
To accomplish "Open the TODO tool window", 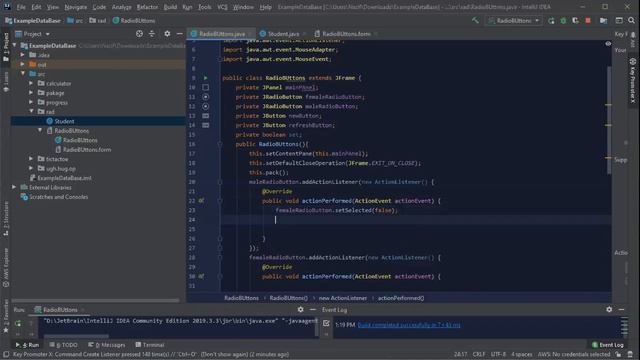I will click(x=63, y=345).
